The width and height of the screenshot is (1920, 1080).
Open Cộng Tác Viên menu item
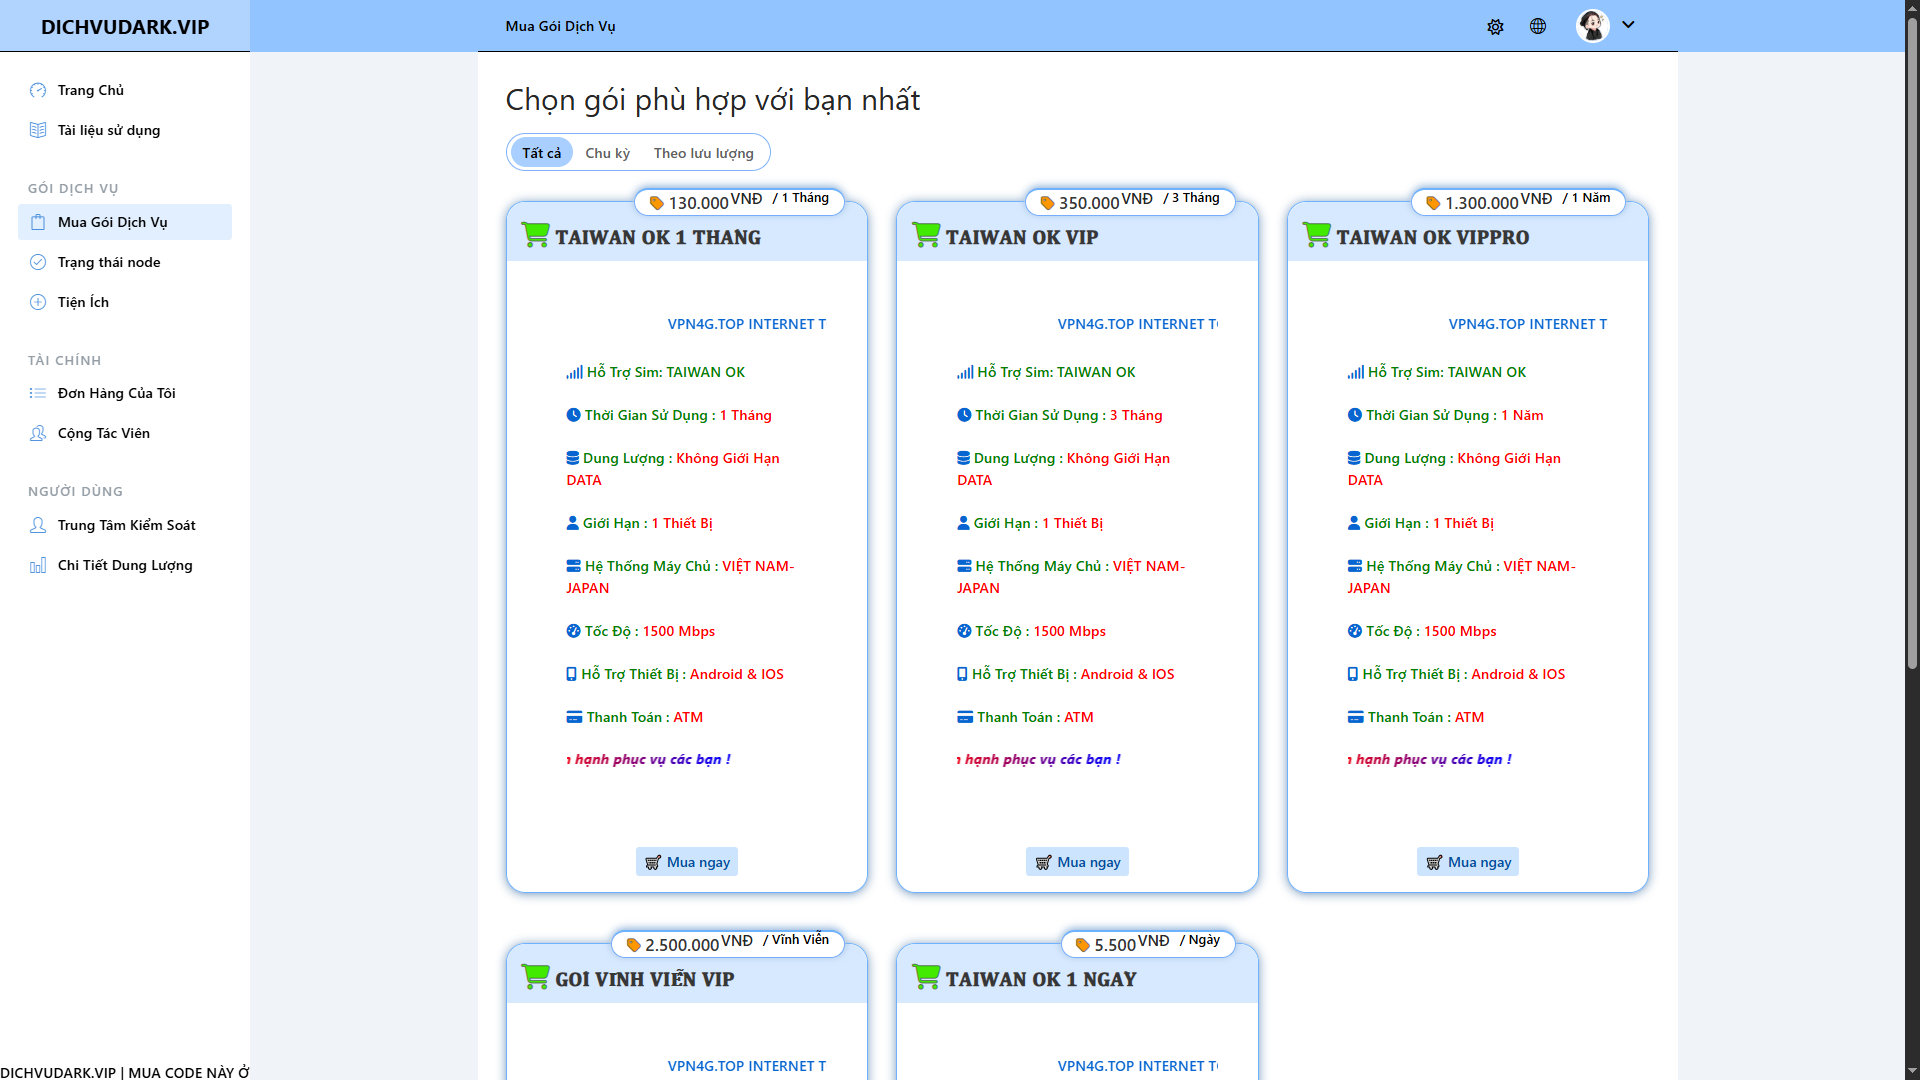(103, 433)
